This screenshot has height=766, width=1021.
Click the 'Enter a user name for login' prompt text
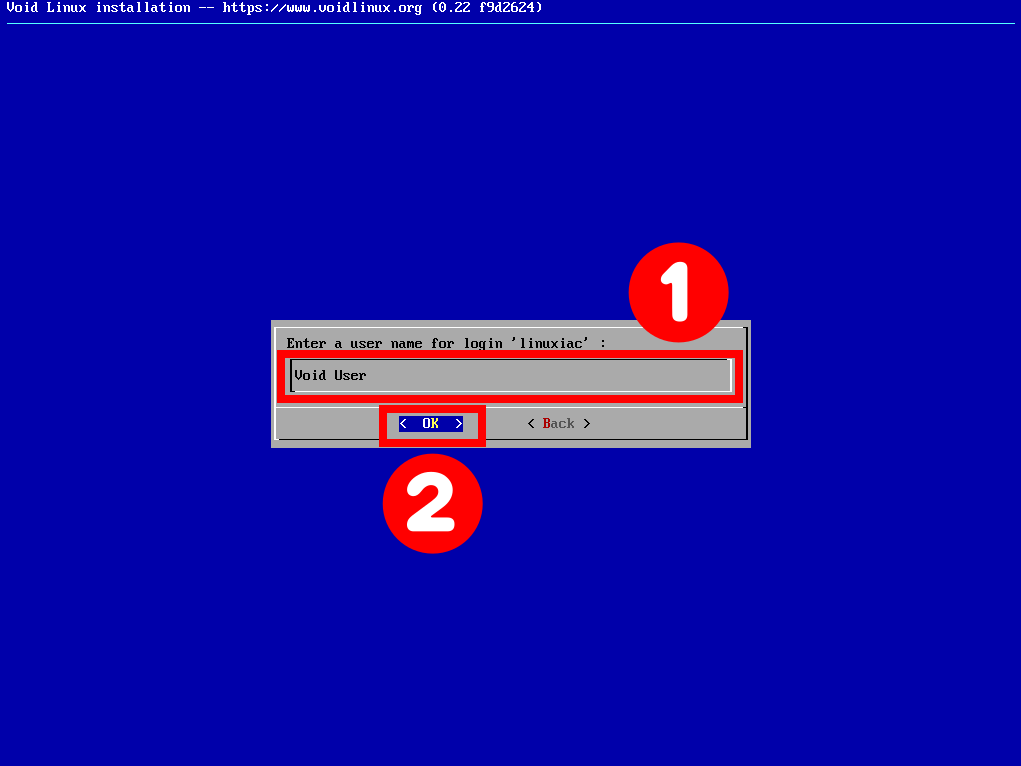click(446, 343)
